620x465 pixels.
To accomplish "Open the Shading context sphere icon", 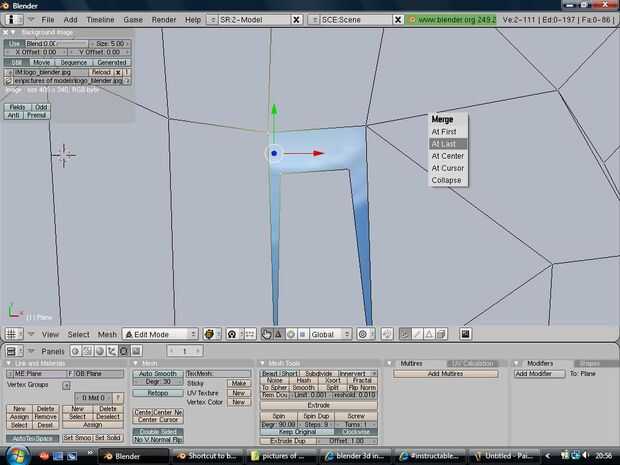I will click(x=100, y=351).
